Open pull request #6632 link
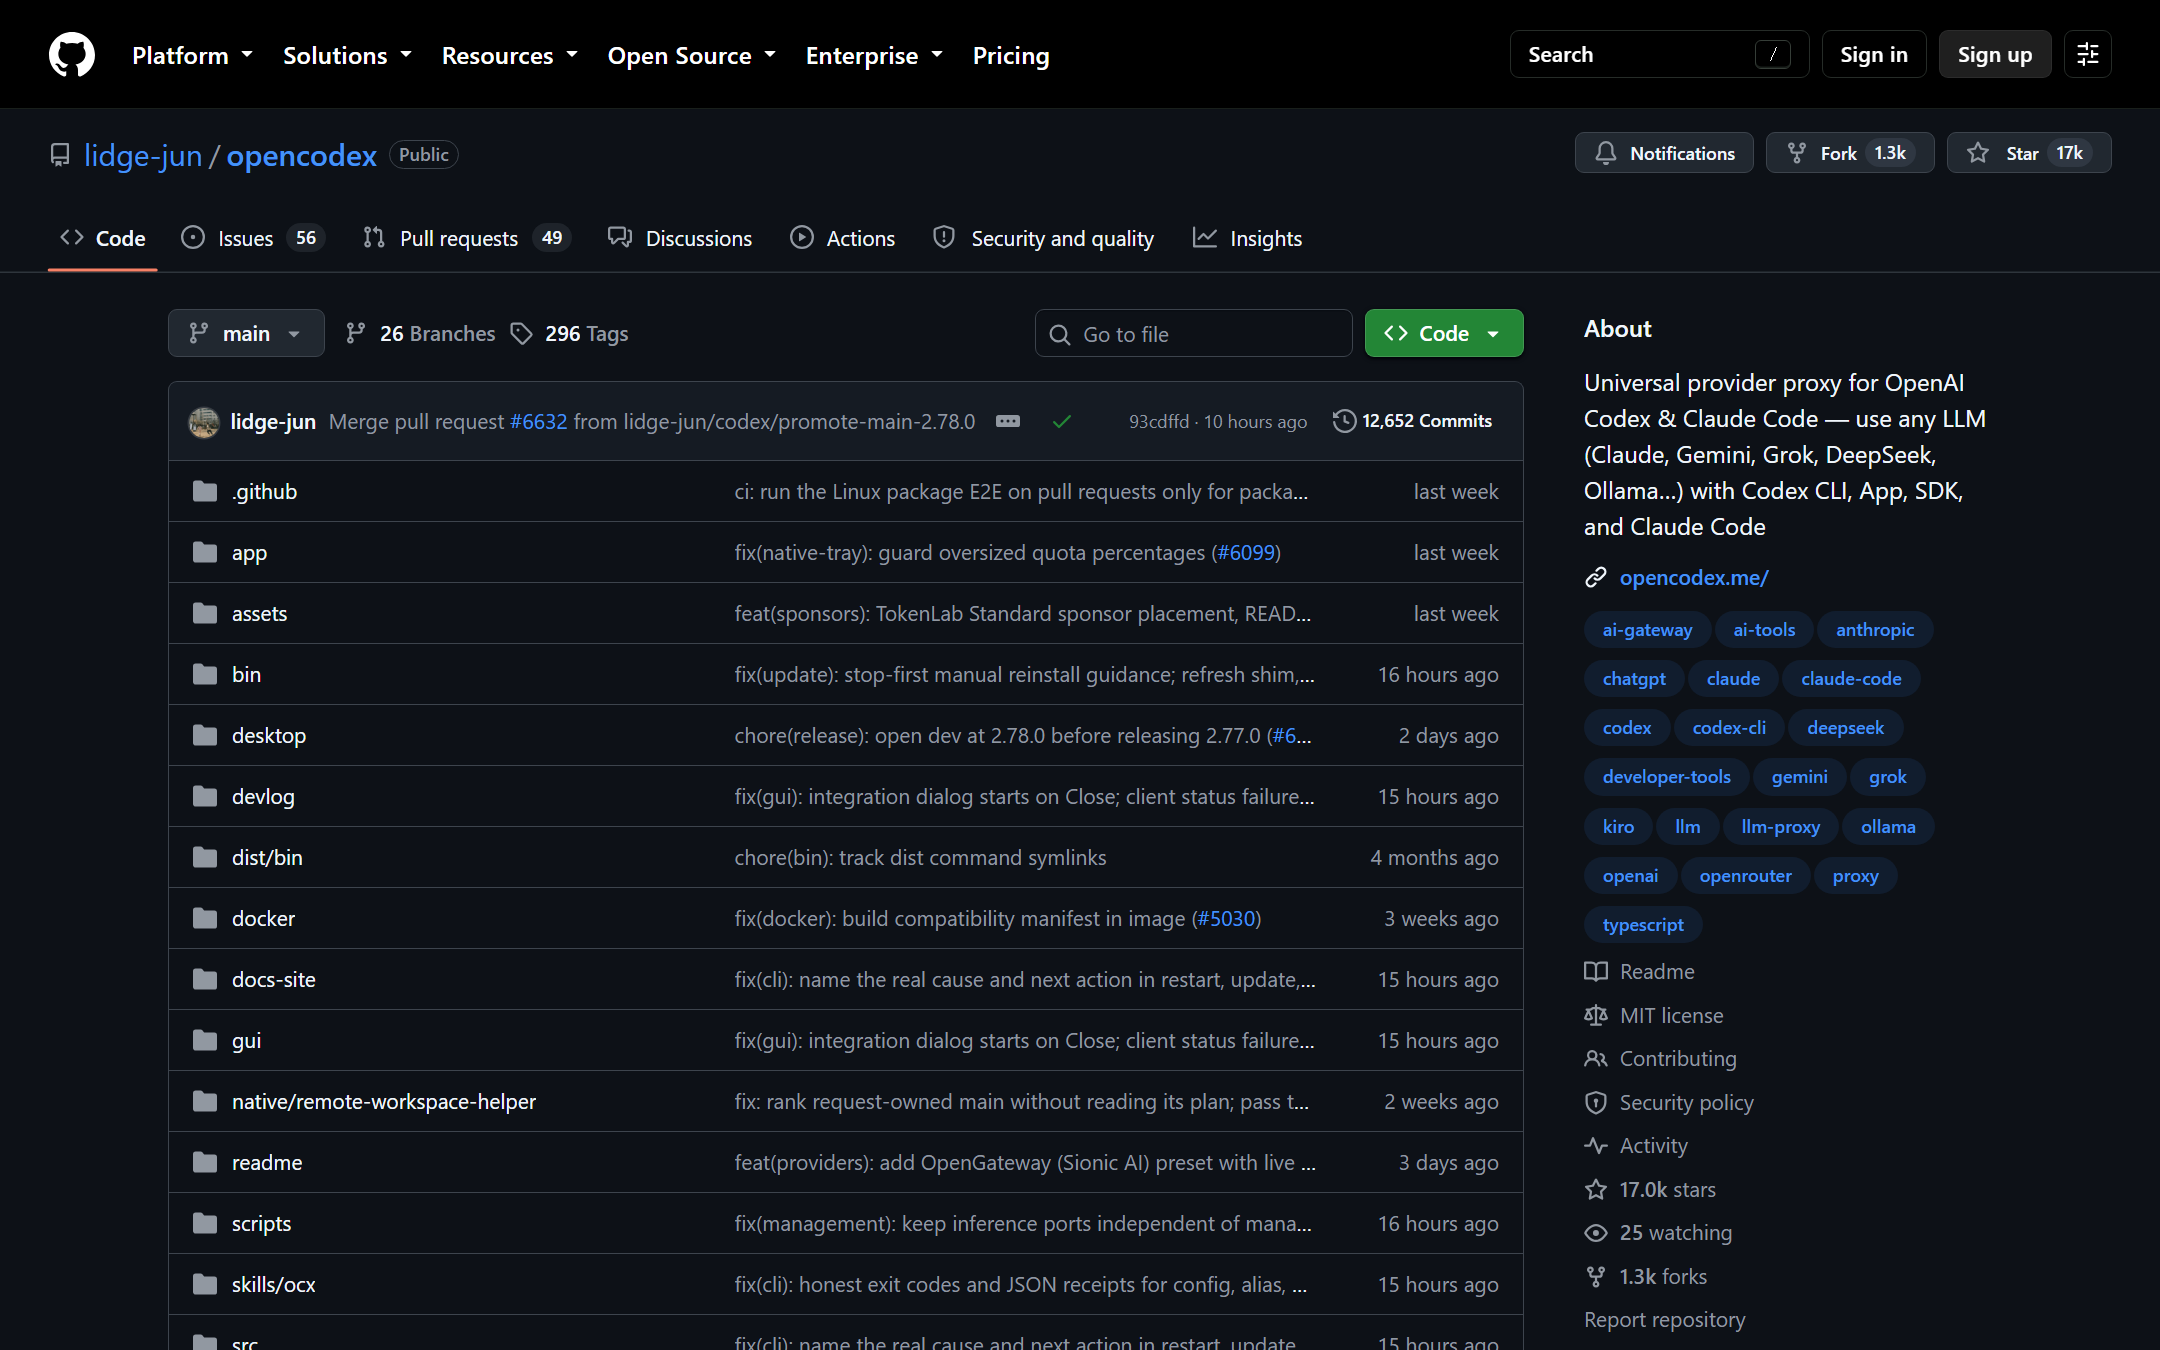2160x1350 pixels. click(x=539, y=421)
